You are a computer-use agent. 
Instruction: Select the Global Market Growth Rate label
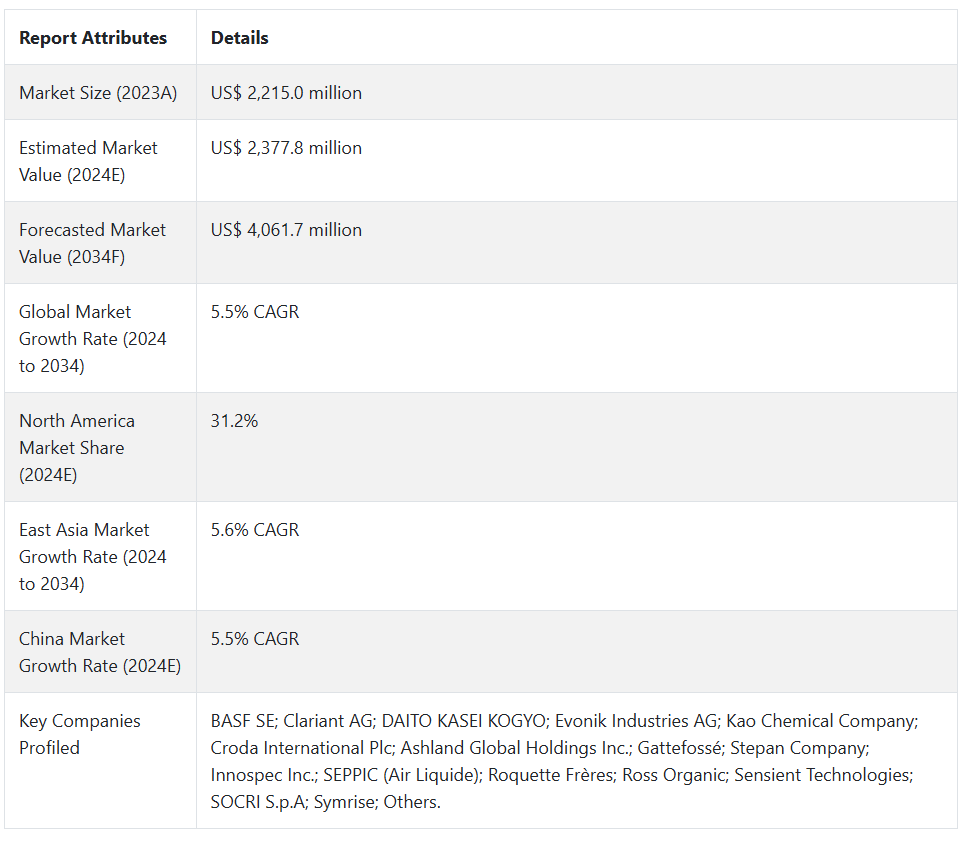[92, 339]
